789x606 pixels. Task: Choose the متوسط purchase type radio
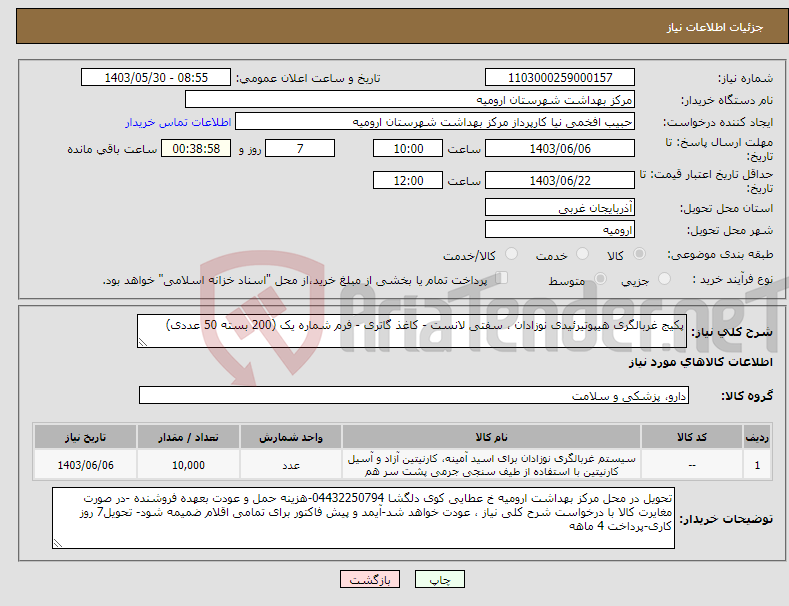[600, 278]
